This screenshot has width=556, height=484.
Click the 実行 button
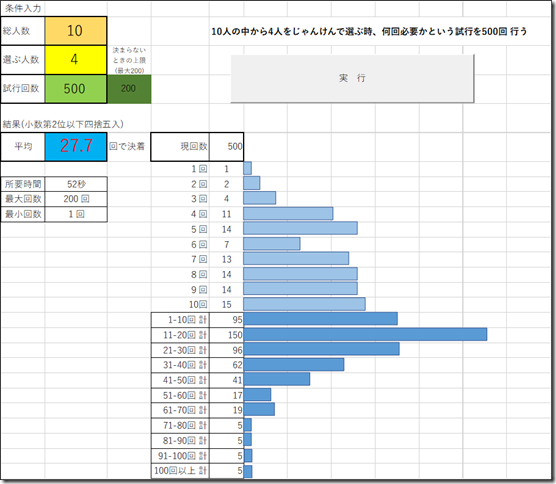pos(352,78)
